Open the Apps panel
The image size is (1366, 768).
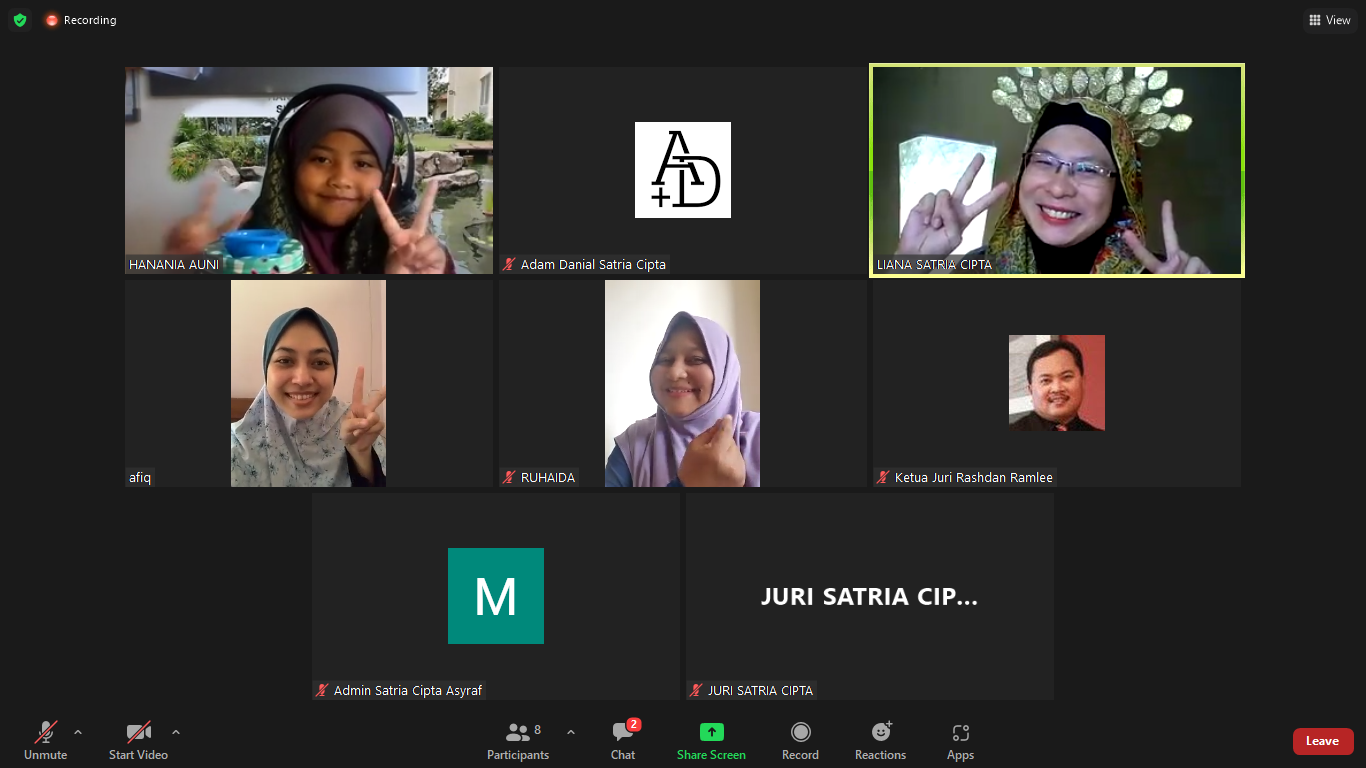pos(960,740)
